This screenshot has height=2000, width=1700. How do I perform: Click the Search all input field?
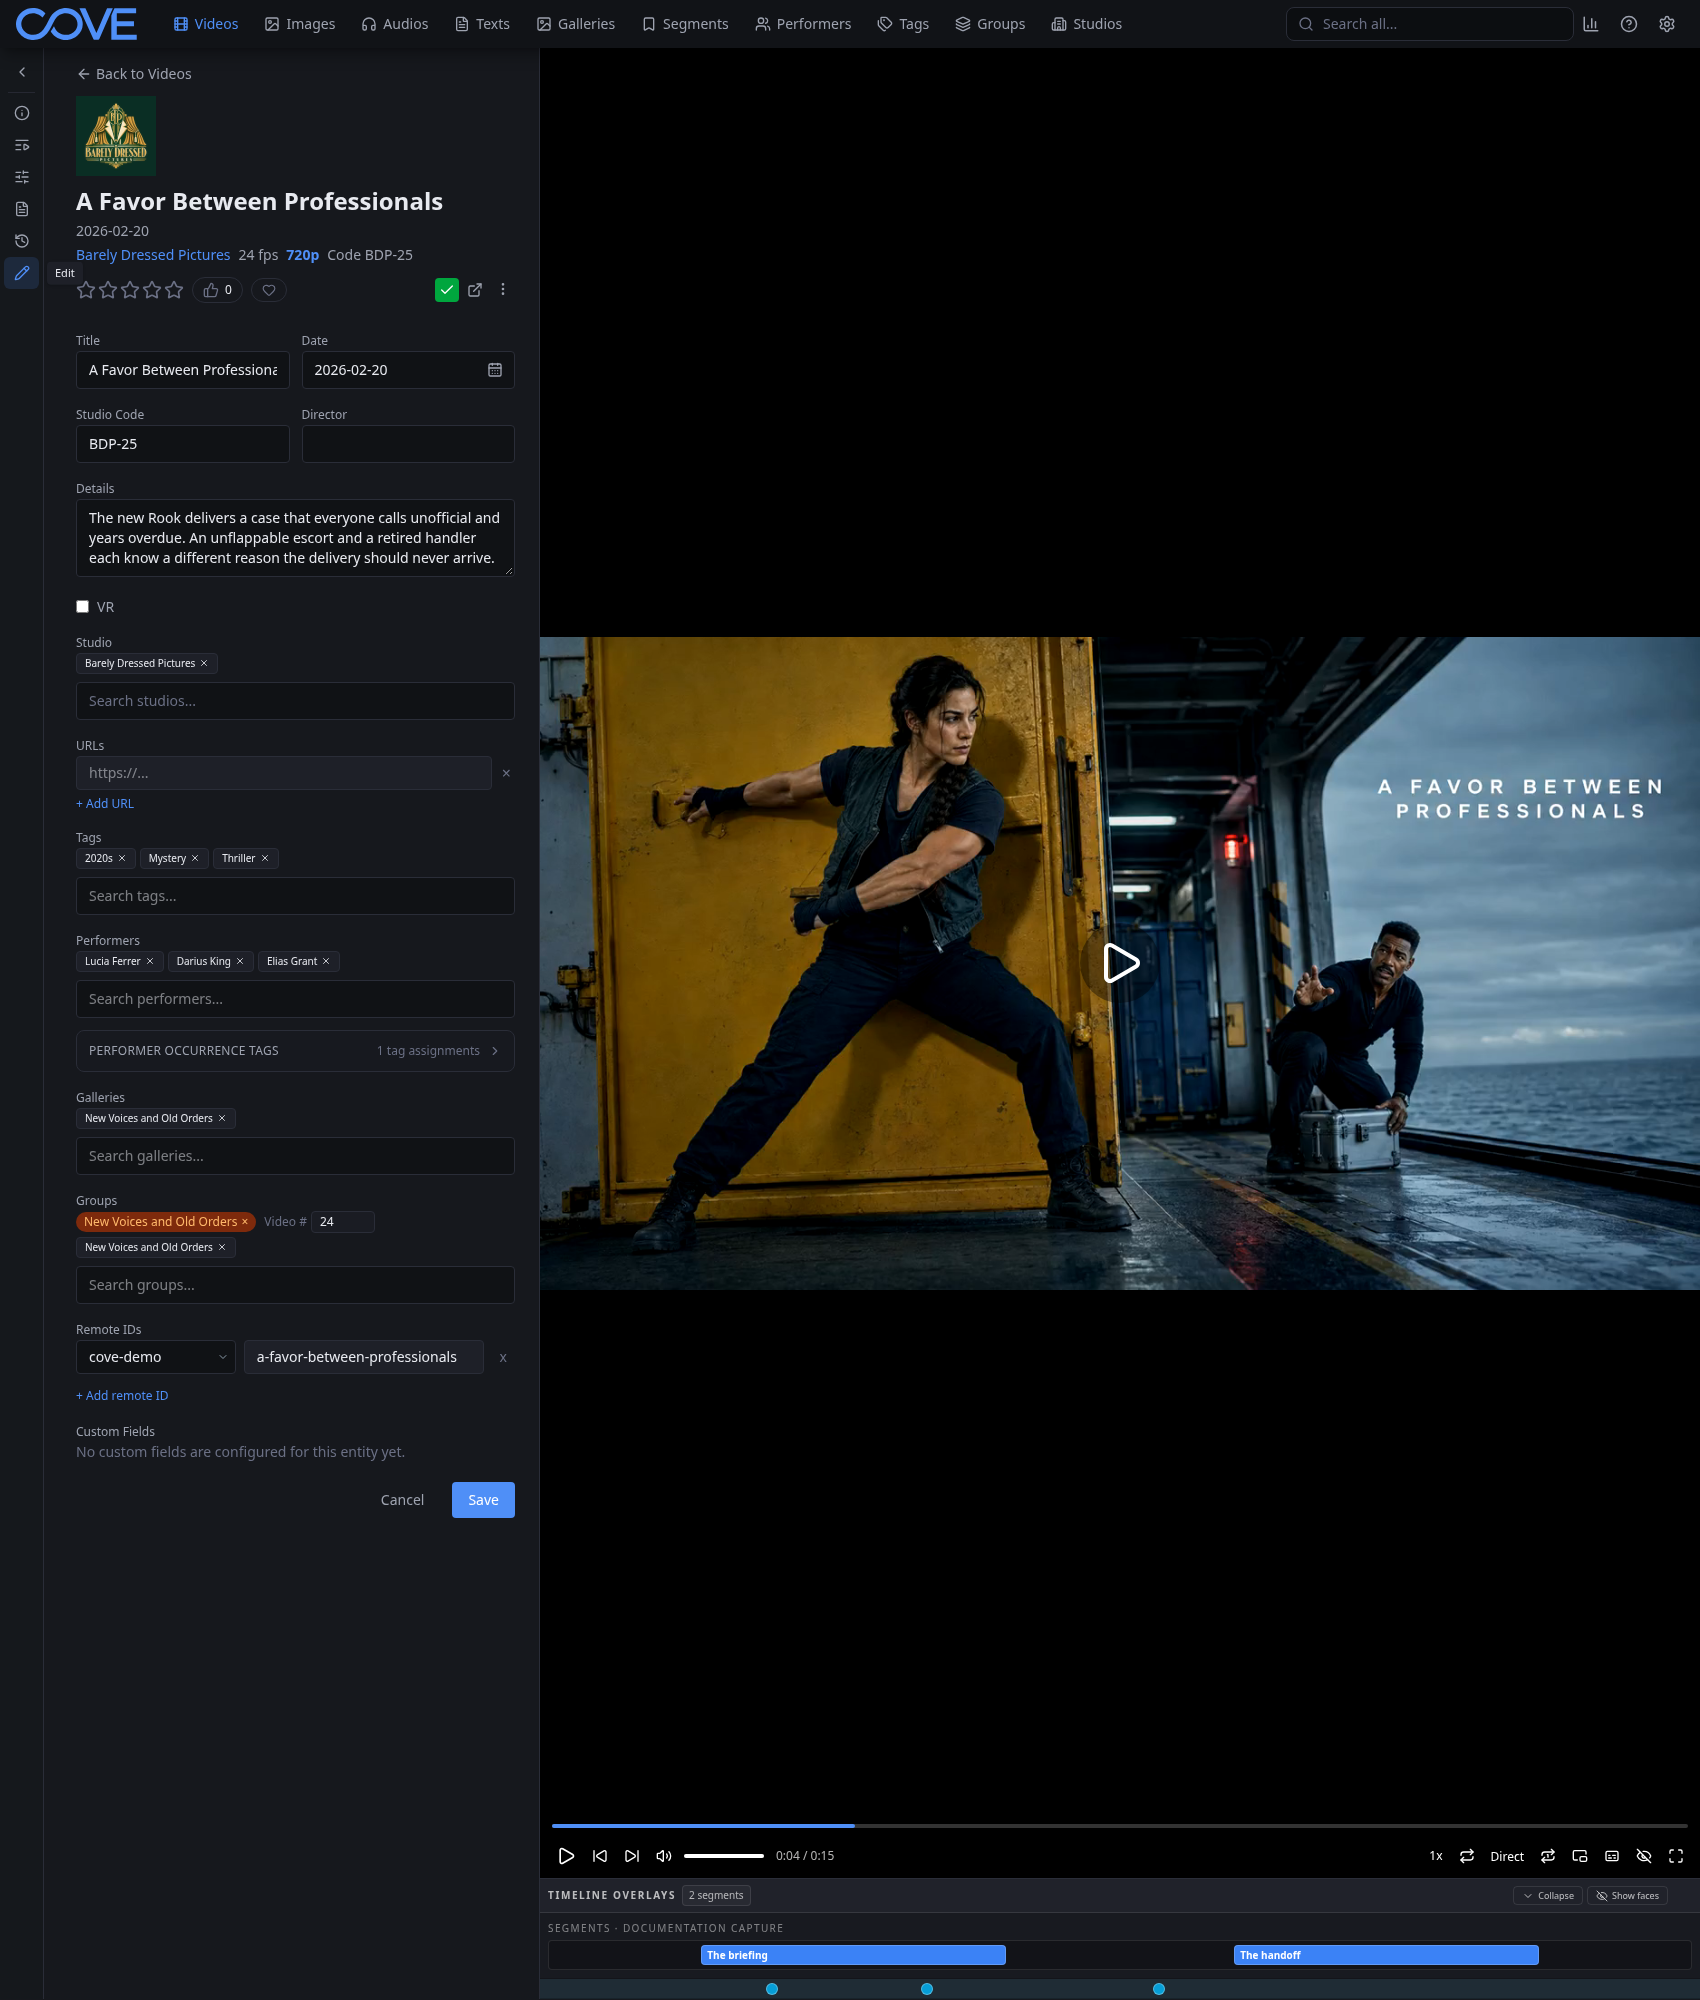click(1429, 24)
